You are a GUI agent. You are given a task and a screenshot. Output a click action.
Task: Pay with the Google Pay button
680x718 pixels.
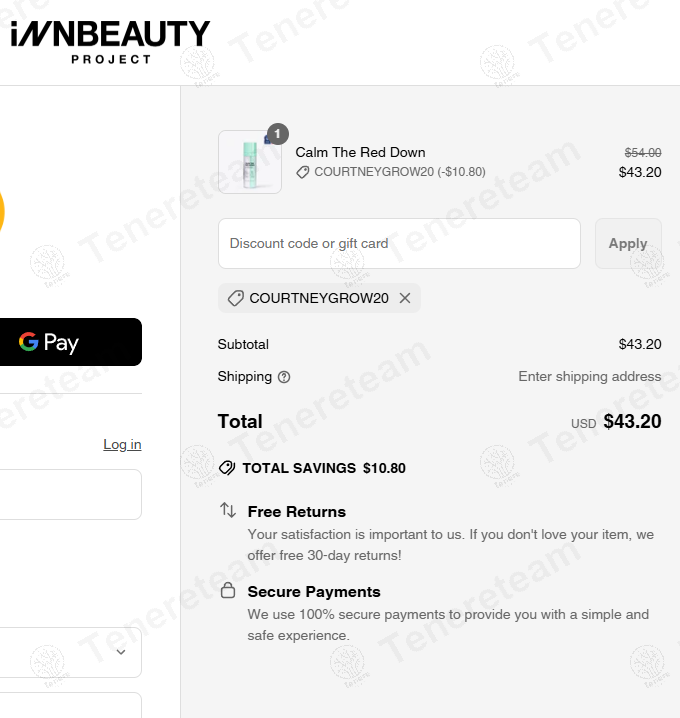click(x=70, y=342)
